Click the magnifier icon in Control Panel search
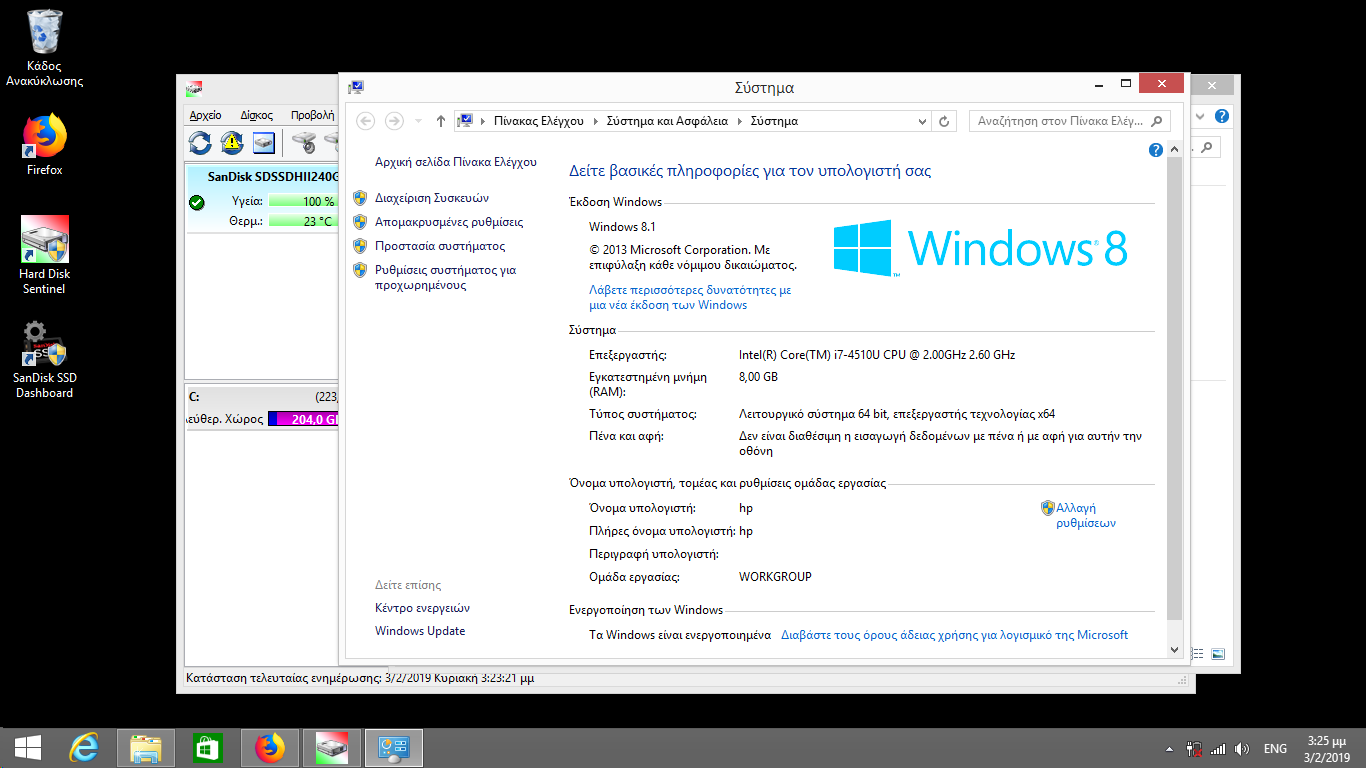1366x768 pixels. 1157,121
